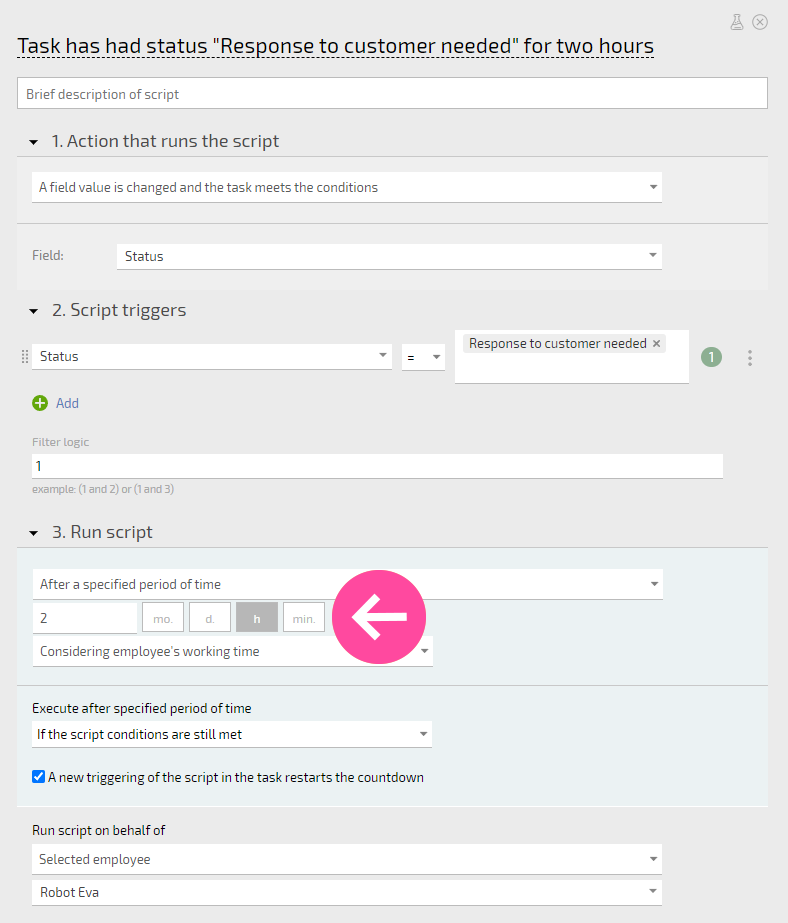The height and width of the screenshot is (923, 788).
Task: Collapse section '1. Action that runs the script'
Action: [x=34, y=142]
